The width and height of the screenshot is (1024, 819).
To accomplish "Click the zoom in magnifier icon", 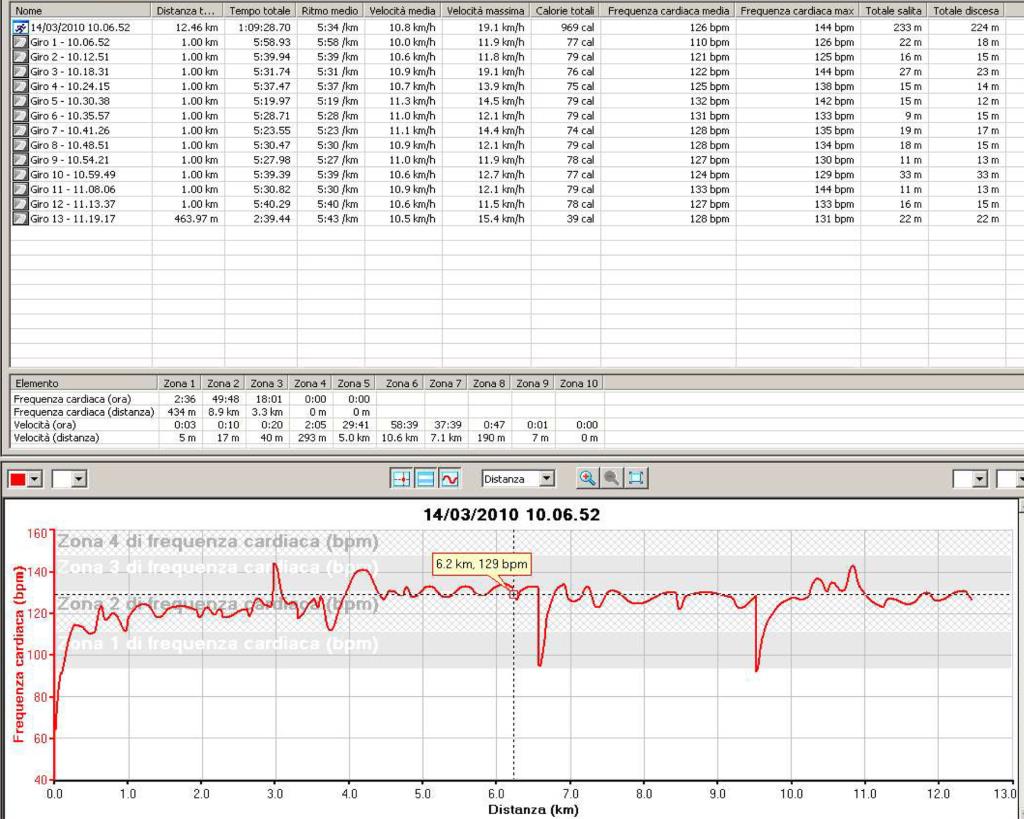I will pos(587,479).
